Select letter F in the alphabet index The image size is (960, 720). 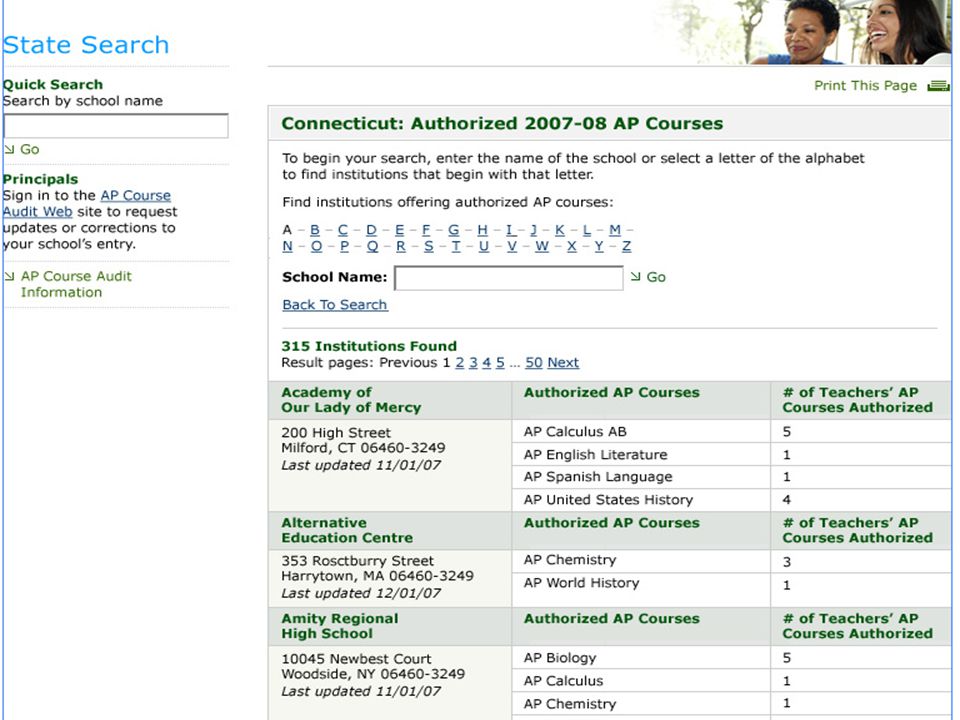click(426, 230)
